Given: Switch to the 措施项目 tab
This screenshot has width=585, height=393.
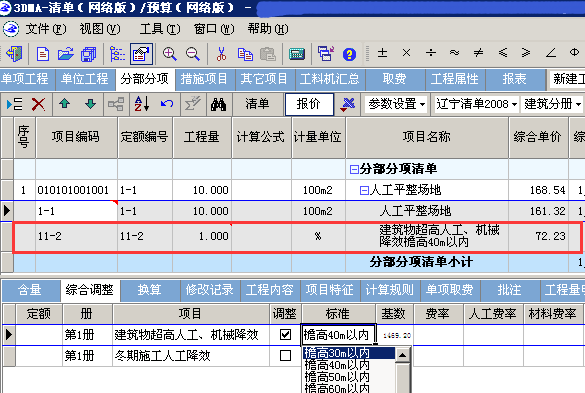Looking at the screenshot, I should tap(204, 79).
